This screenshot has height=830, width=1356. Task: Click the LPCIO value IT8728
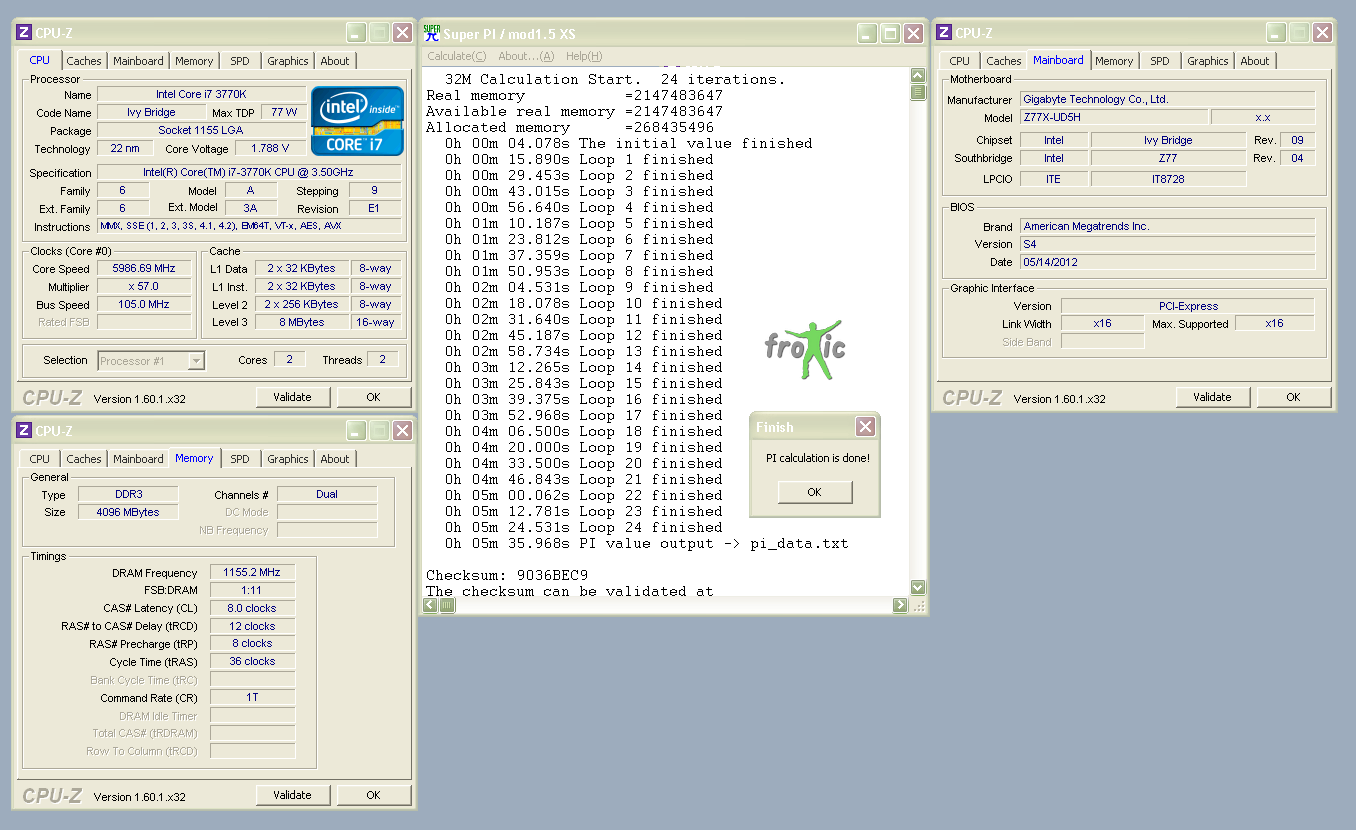pyautogui.click(x=1169, y=179)
